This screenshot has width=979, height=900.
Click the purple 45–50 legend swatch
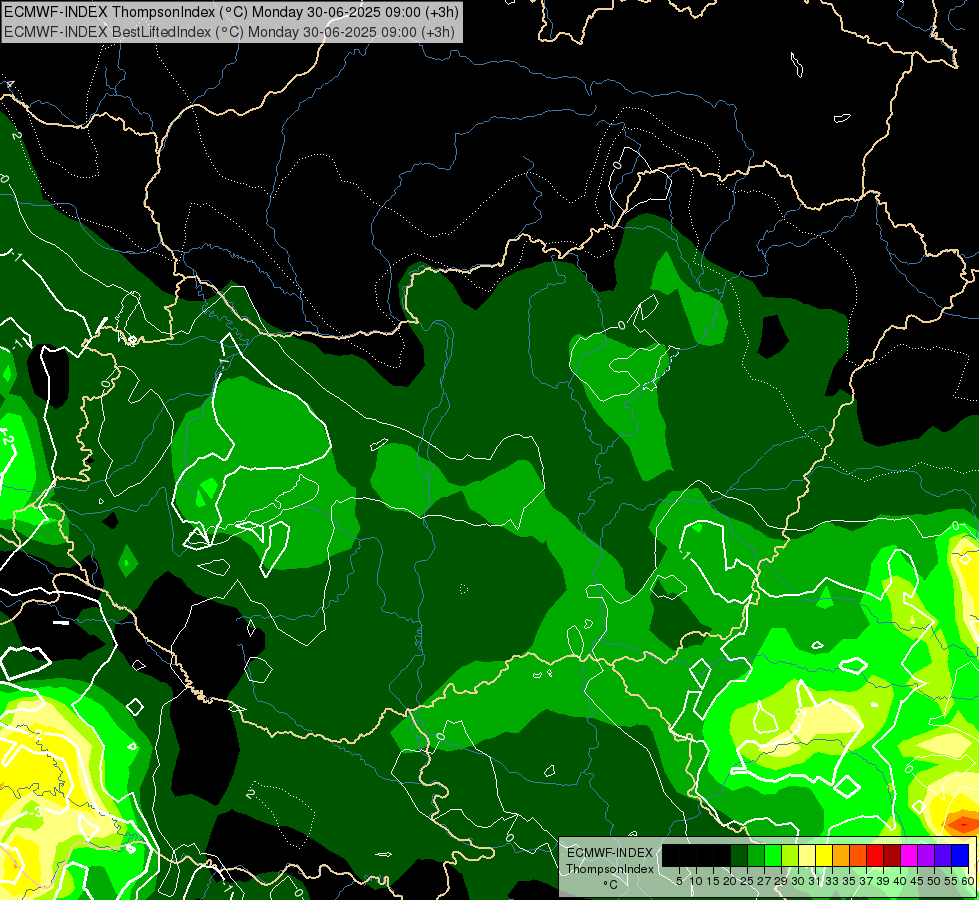tap(927, 856)
